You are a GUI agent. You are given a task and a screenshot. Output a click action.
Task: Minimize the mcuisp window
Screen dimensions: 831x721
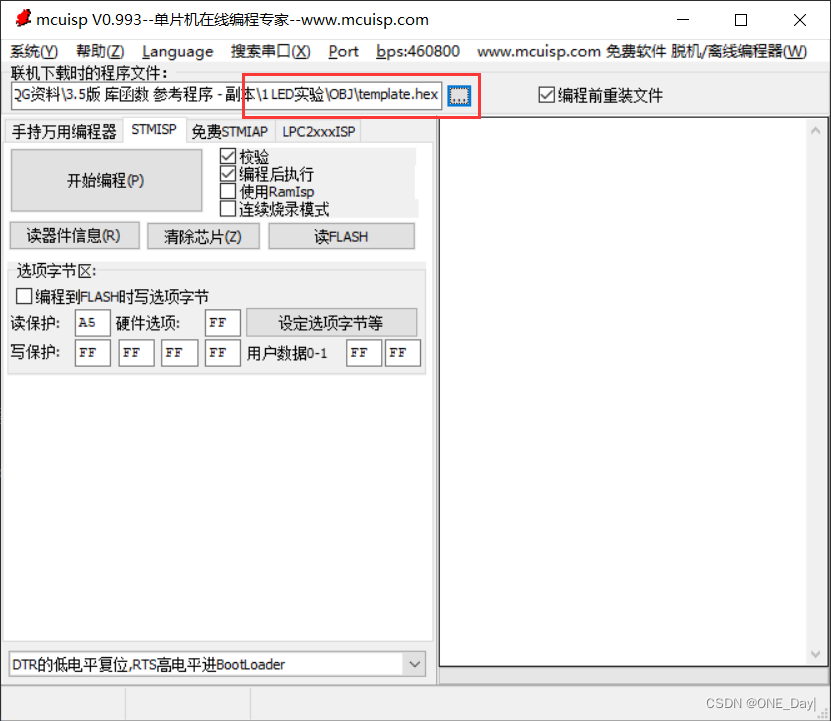pos(683,20)
